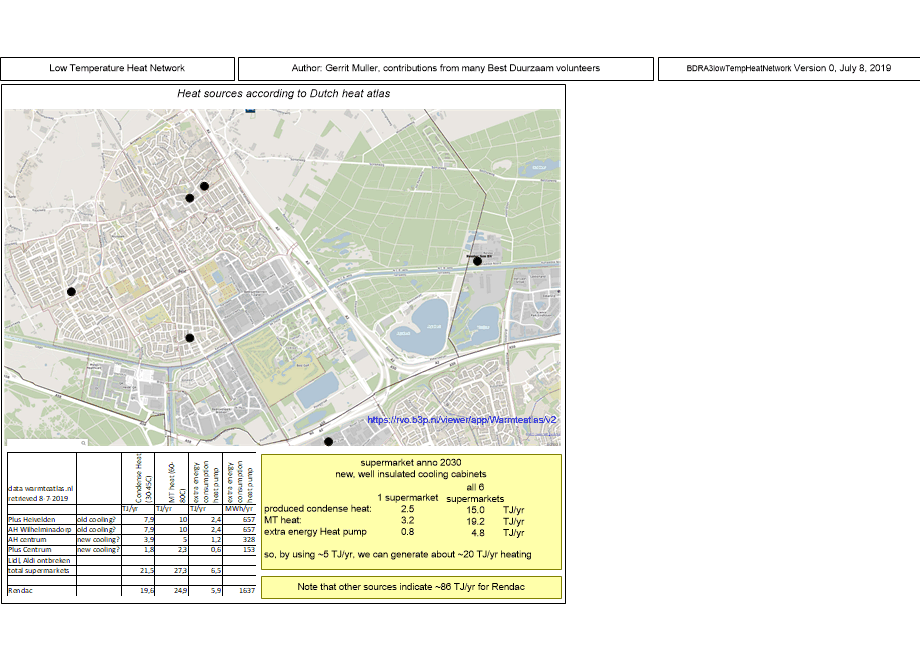This screenshot has width=920, height=660.
Task: Click the 'supermarket anno 2030' heading
Action: 411,462
